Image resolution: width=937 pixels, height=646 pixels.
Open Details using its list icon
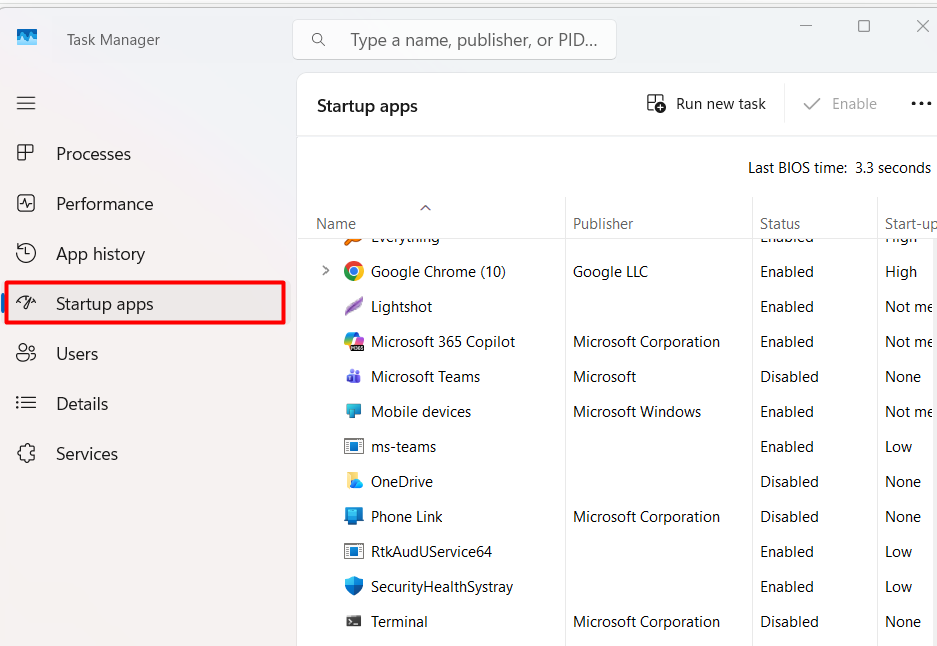(26, 403)
